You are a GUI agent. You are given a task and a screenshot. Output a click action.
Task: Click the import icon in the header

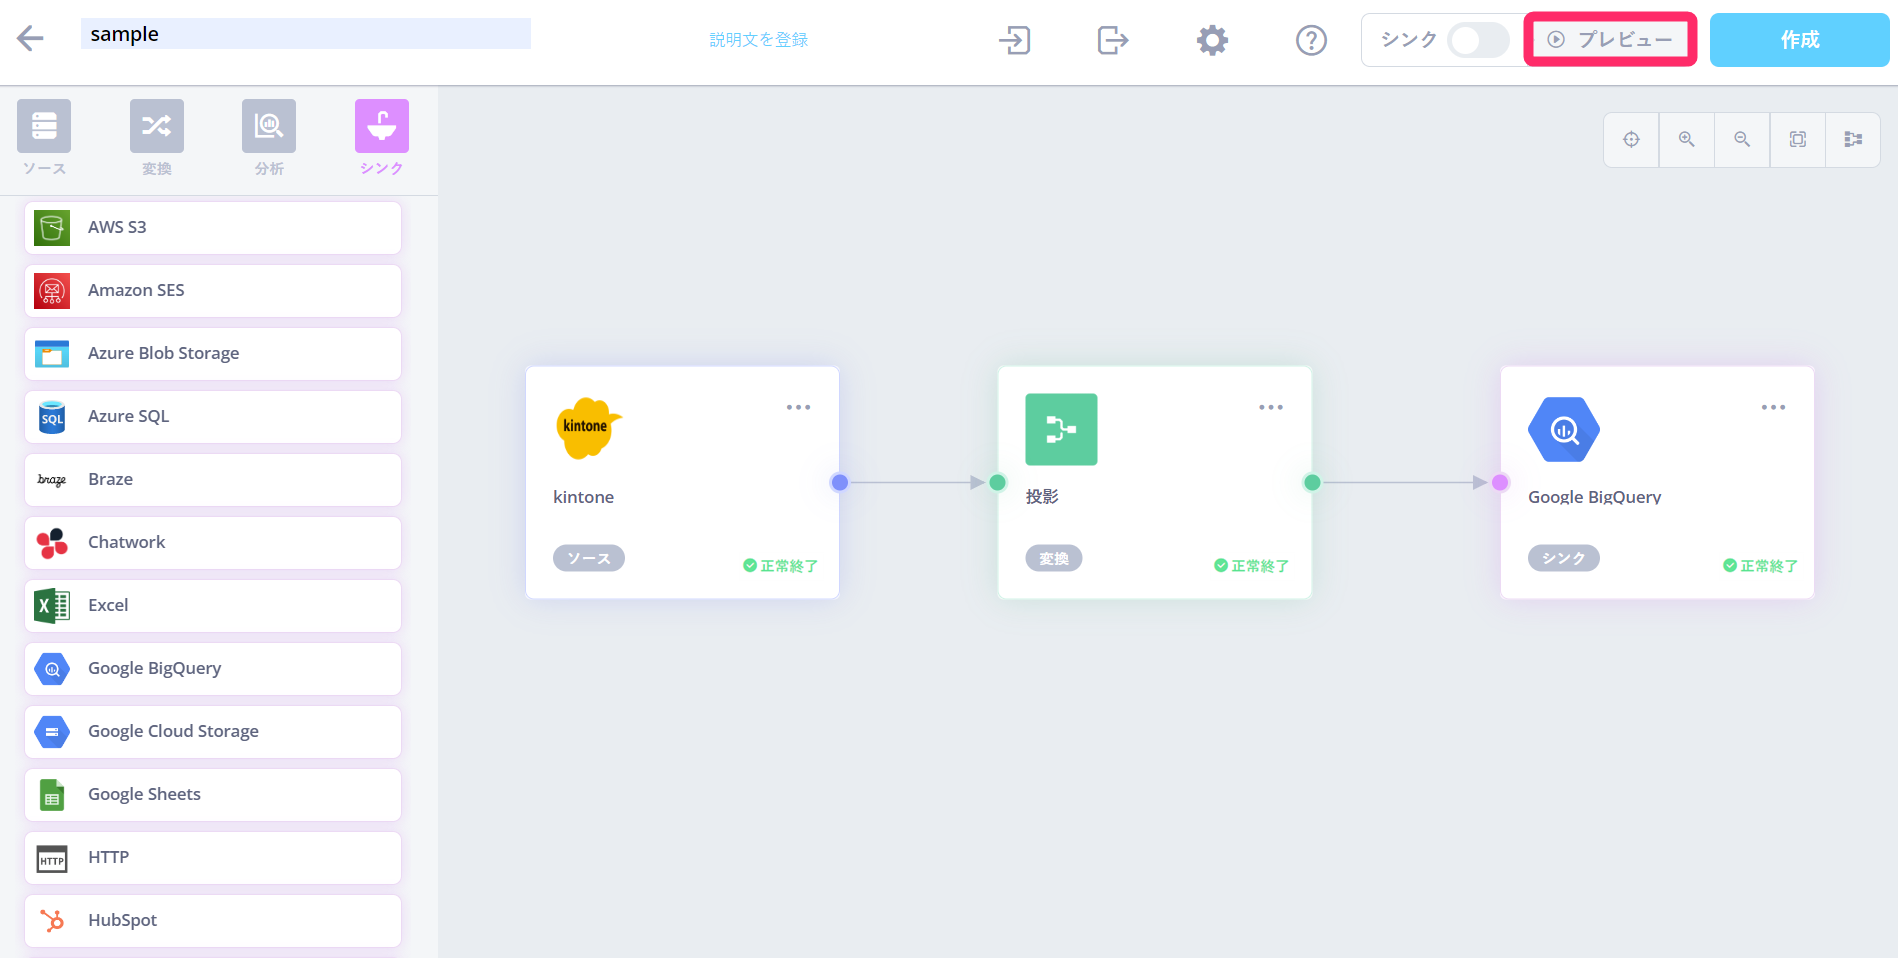1014,40
